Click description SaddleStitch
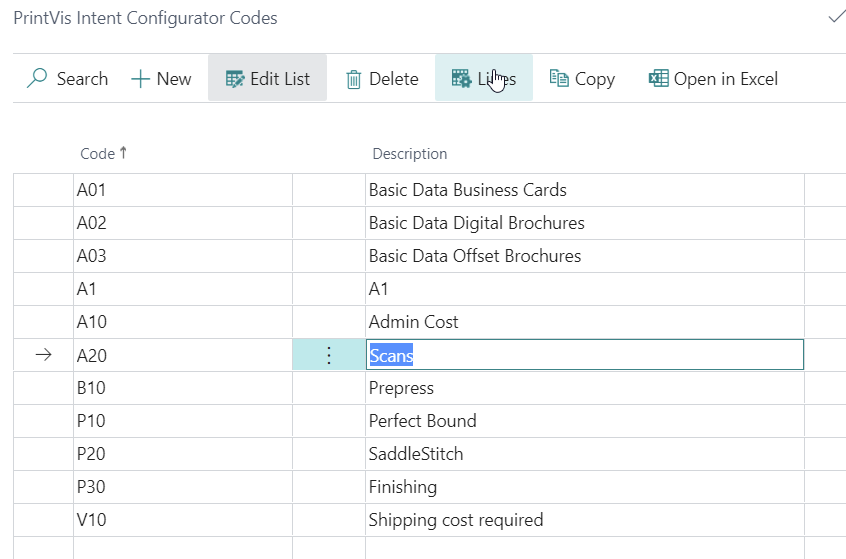The height and width of the screenshot is (559, 846). tap(416, 454)
